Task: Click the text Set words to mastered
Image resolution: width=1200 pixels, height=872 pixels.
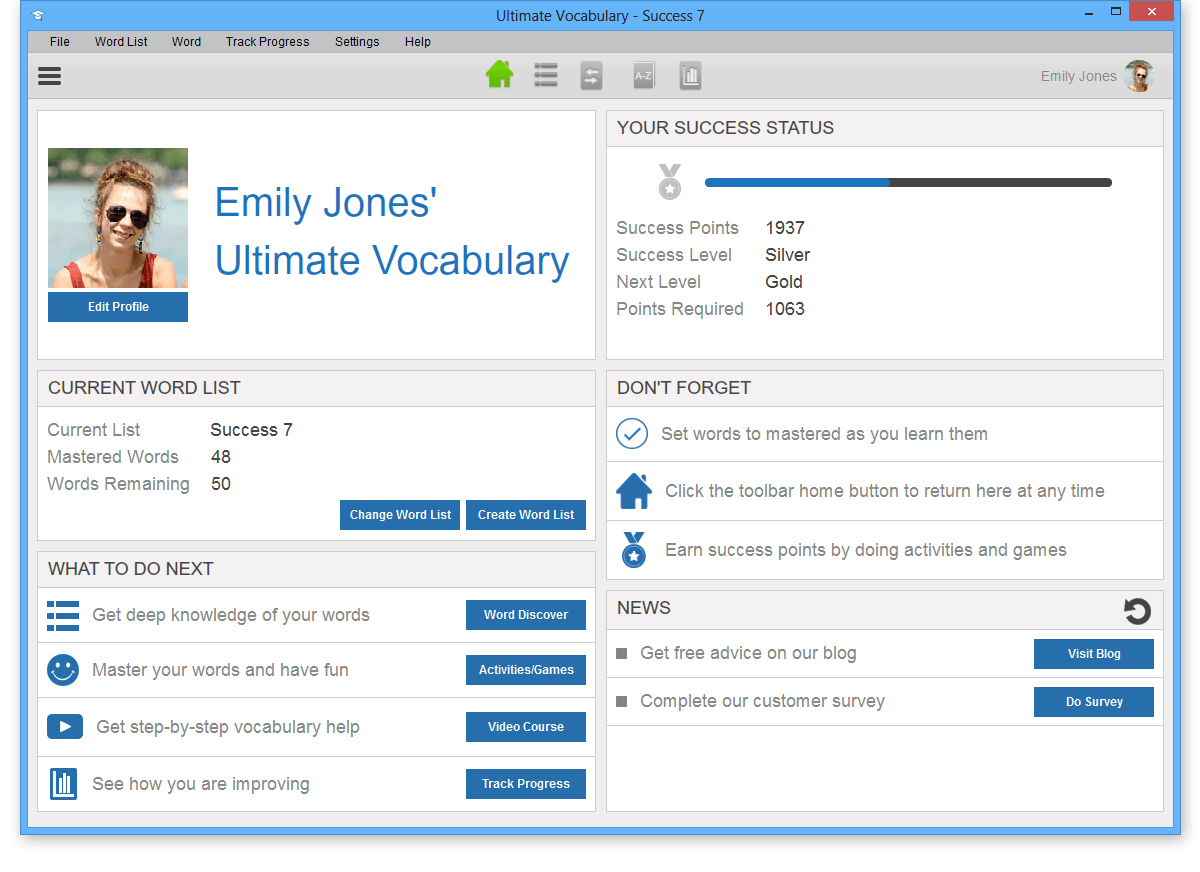Action: tap(824, 434)
